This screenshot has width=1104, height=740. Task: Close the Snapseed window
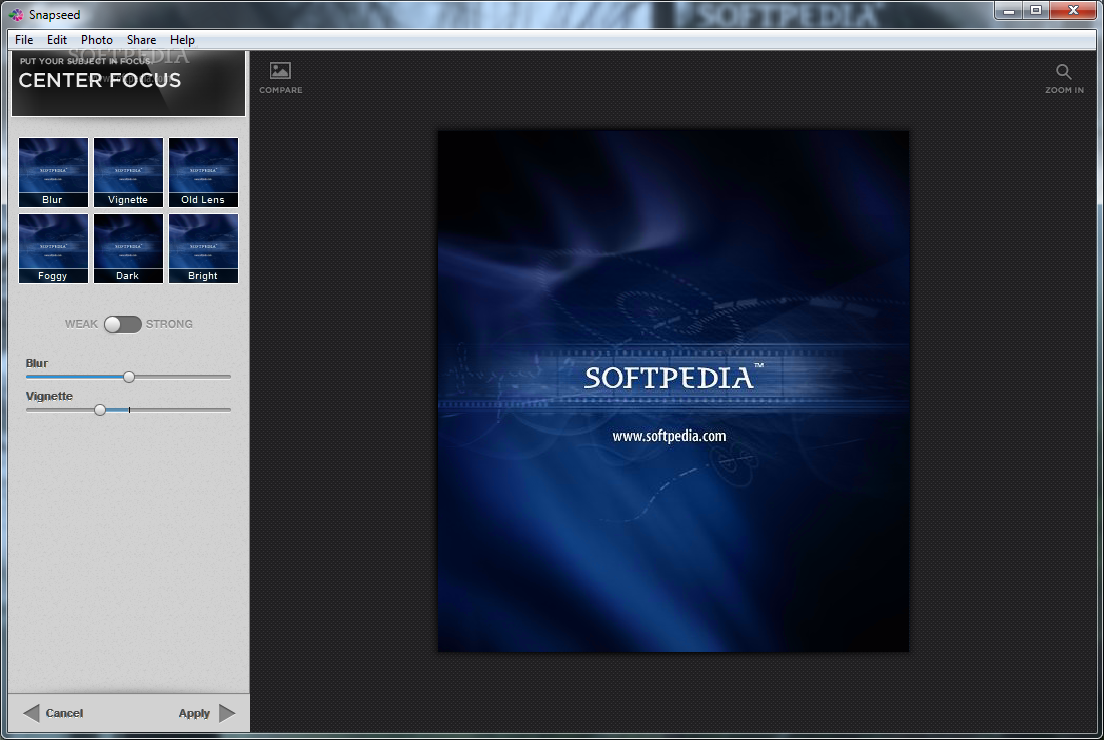(x=1073, y=11)
